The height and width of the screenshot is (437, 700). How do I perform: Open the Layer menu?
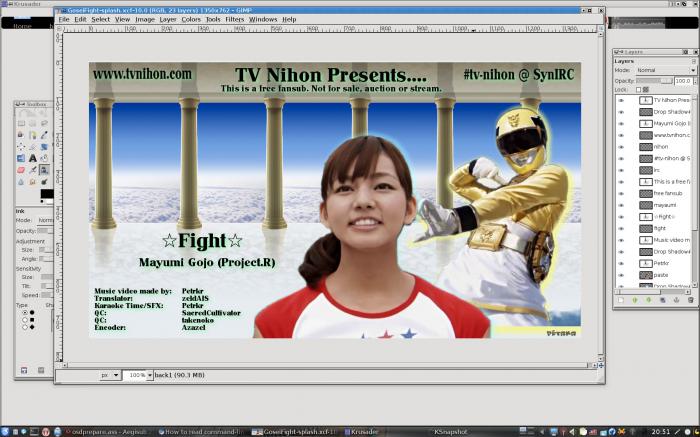[x=168, y=20]
